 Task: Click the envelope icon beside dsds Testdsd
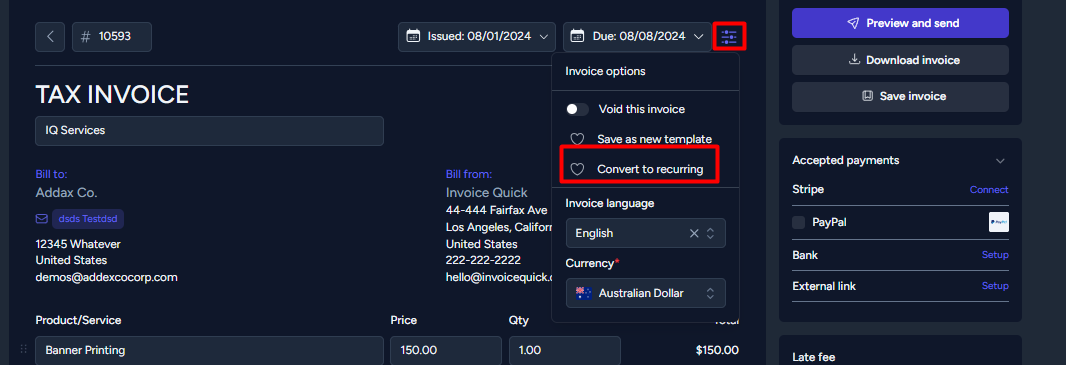(x=41, y=219)
